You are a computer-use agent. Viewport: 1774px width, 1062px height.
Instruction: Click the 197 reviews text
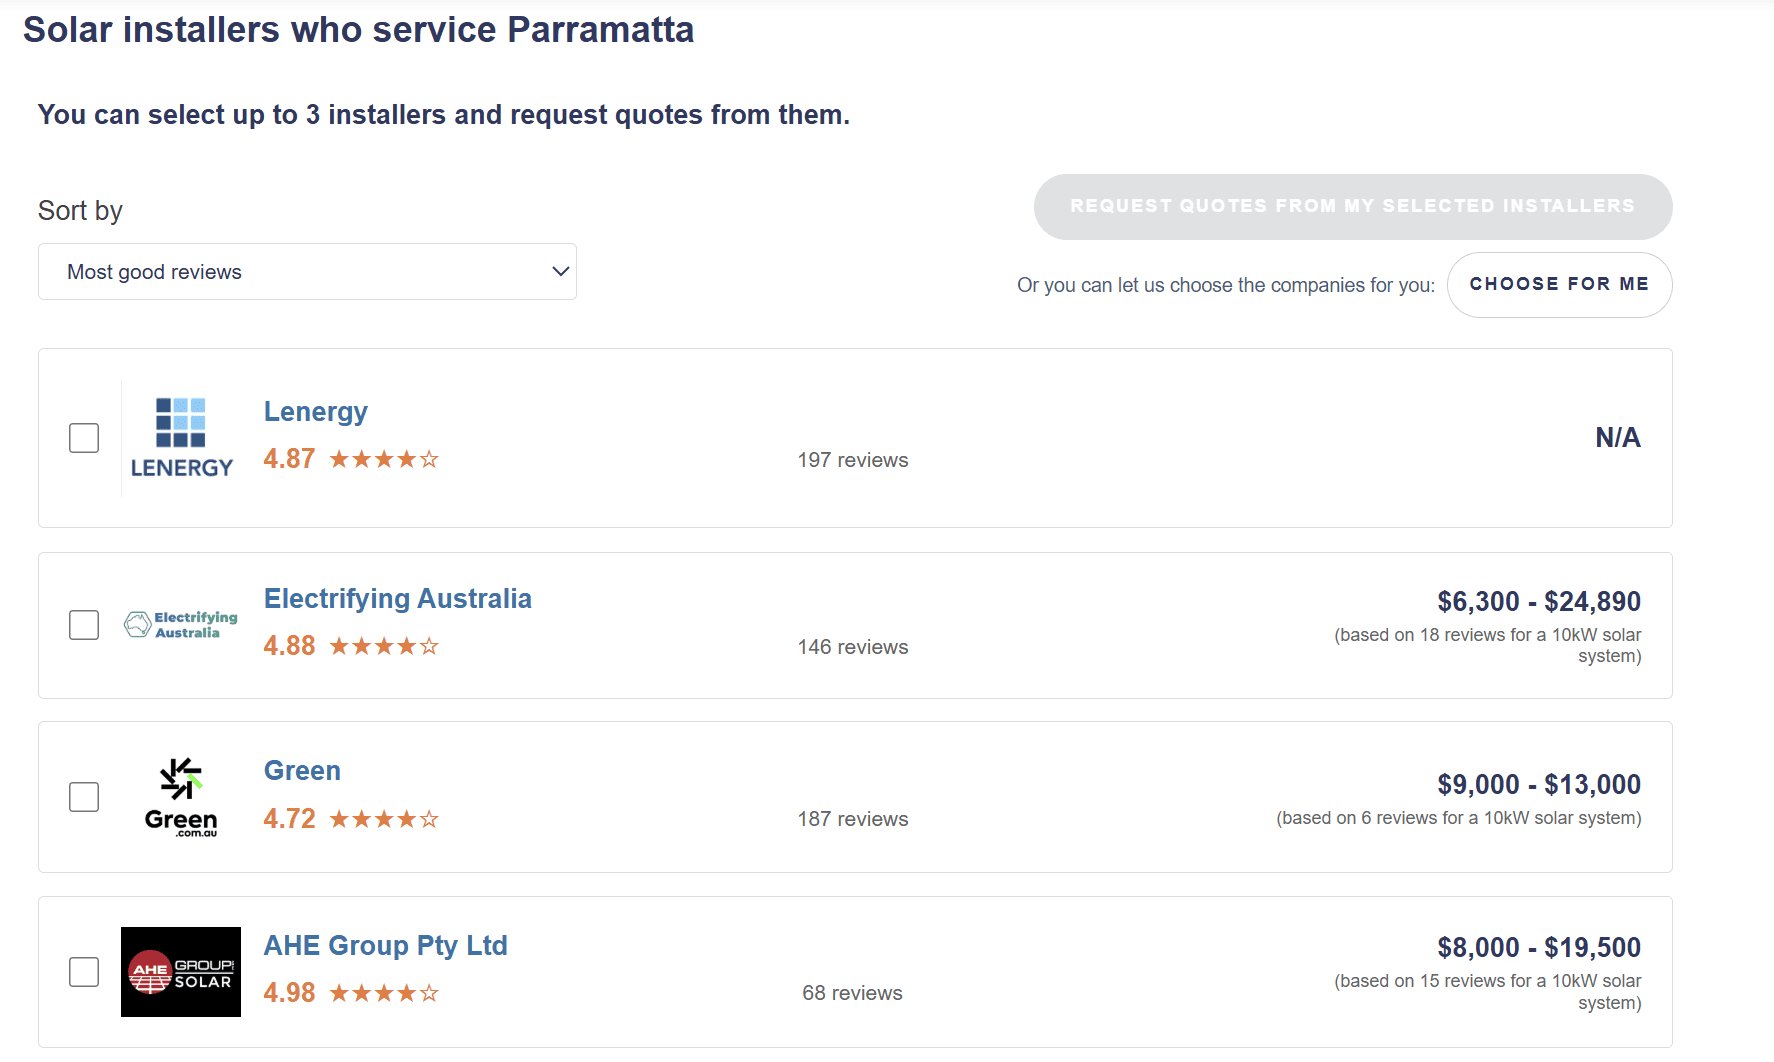tap(853, 460)
